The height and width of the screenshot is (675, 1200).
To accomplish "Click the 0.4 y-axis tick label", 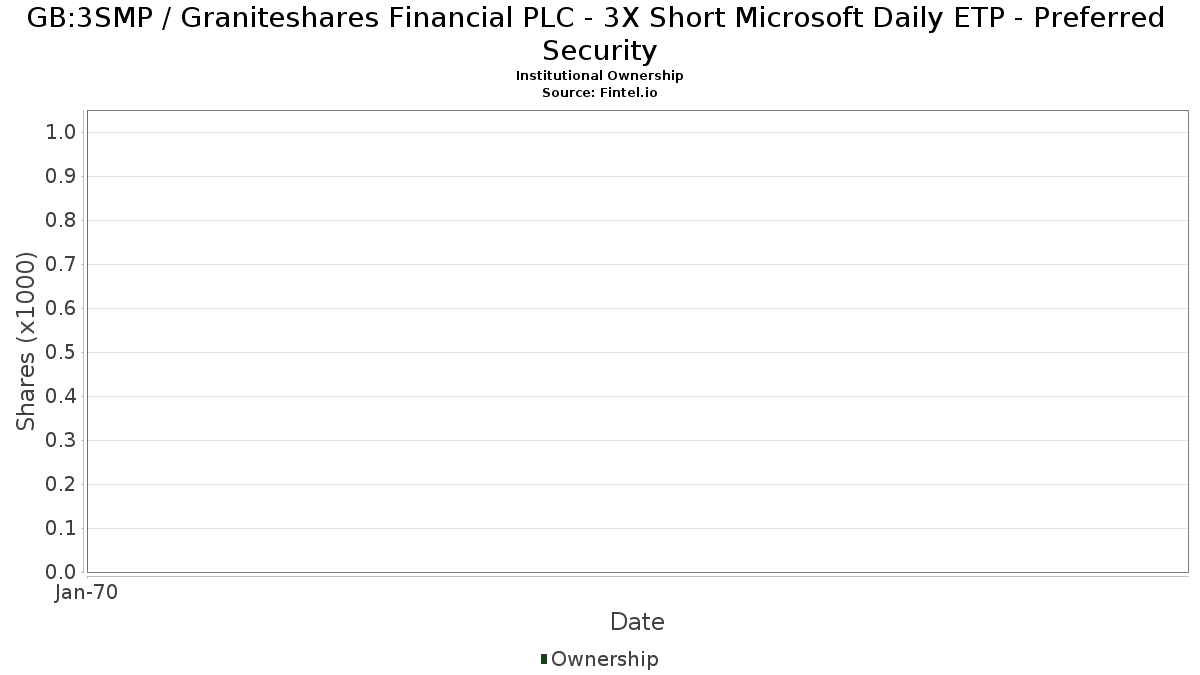I will point(62,397).
